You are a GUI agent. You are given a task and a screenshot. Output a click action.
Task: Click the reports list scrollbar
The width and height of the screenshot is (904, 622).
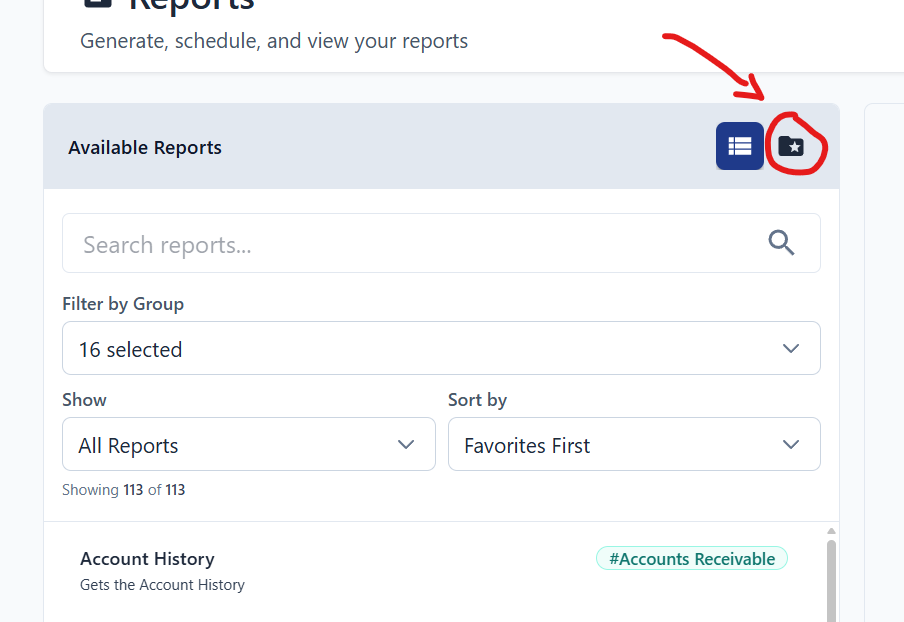pyautogui.click(x=829, y=580)
